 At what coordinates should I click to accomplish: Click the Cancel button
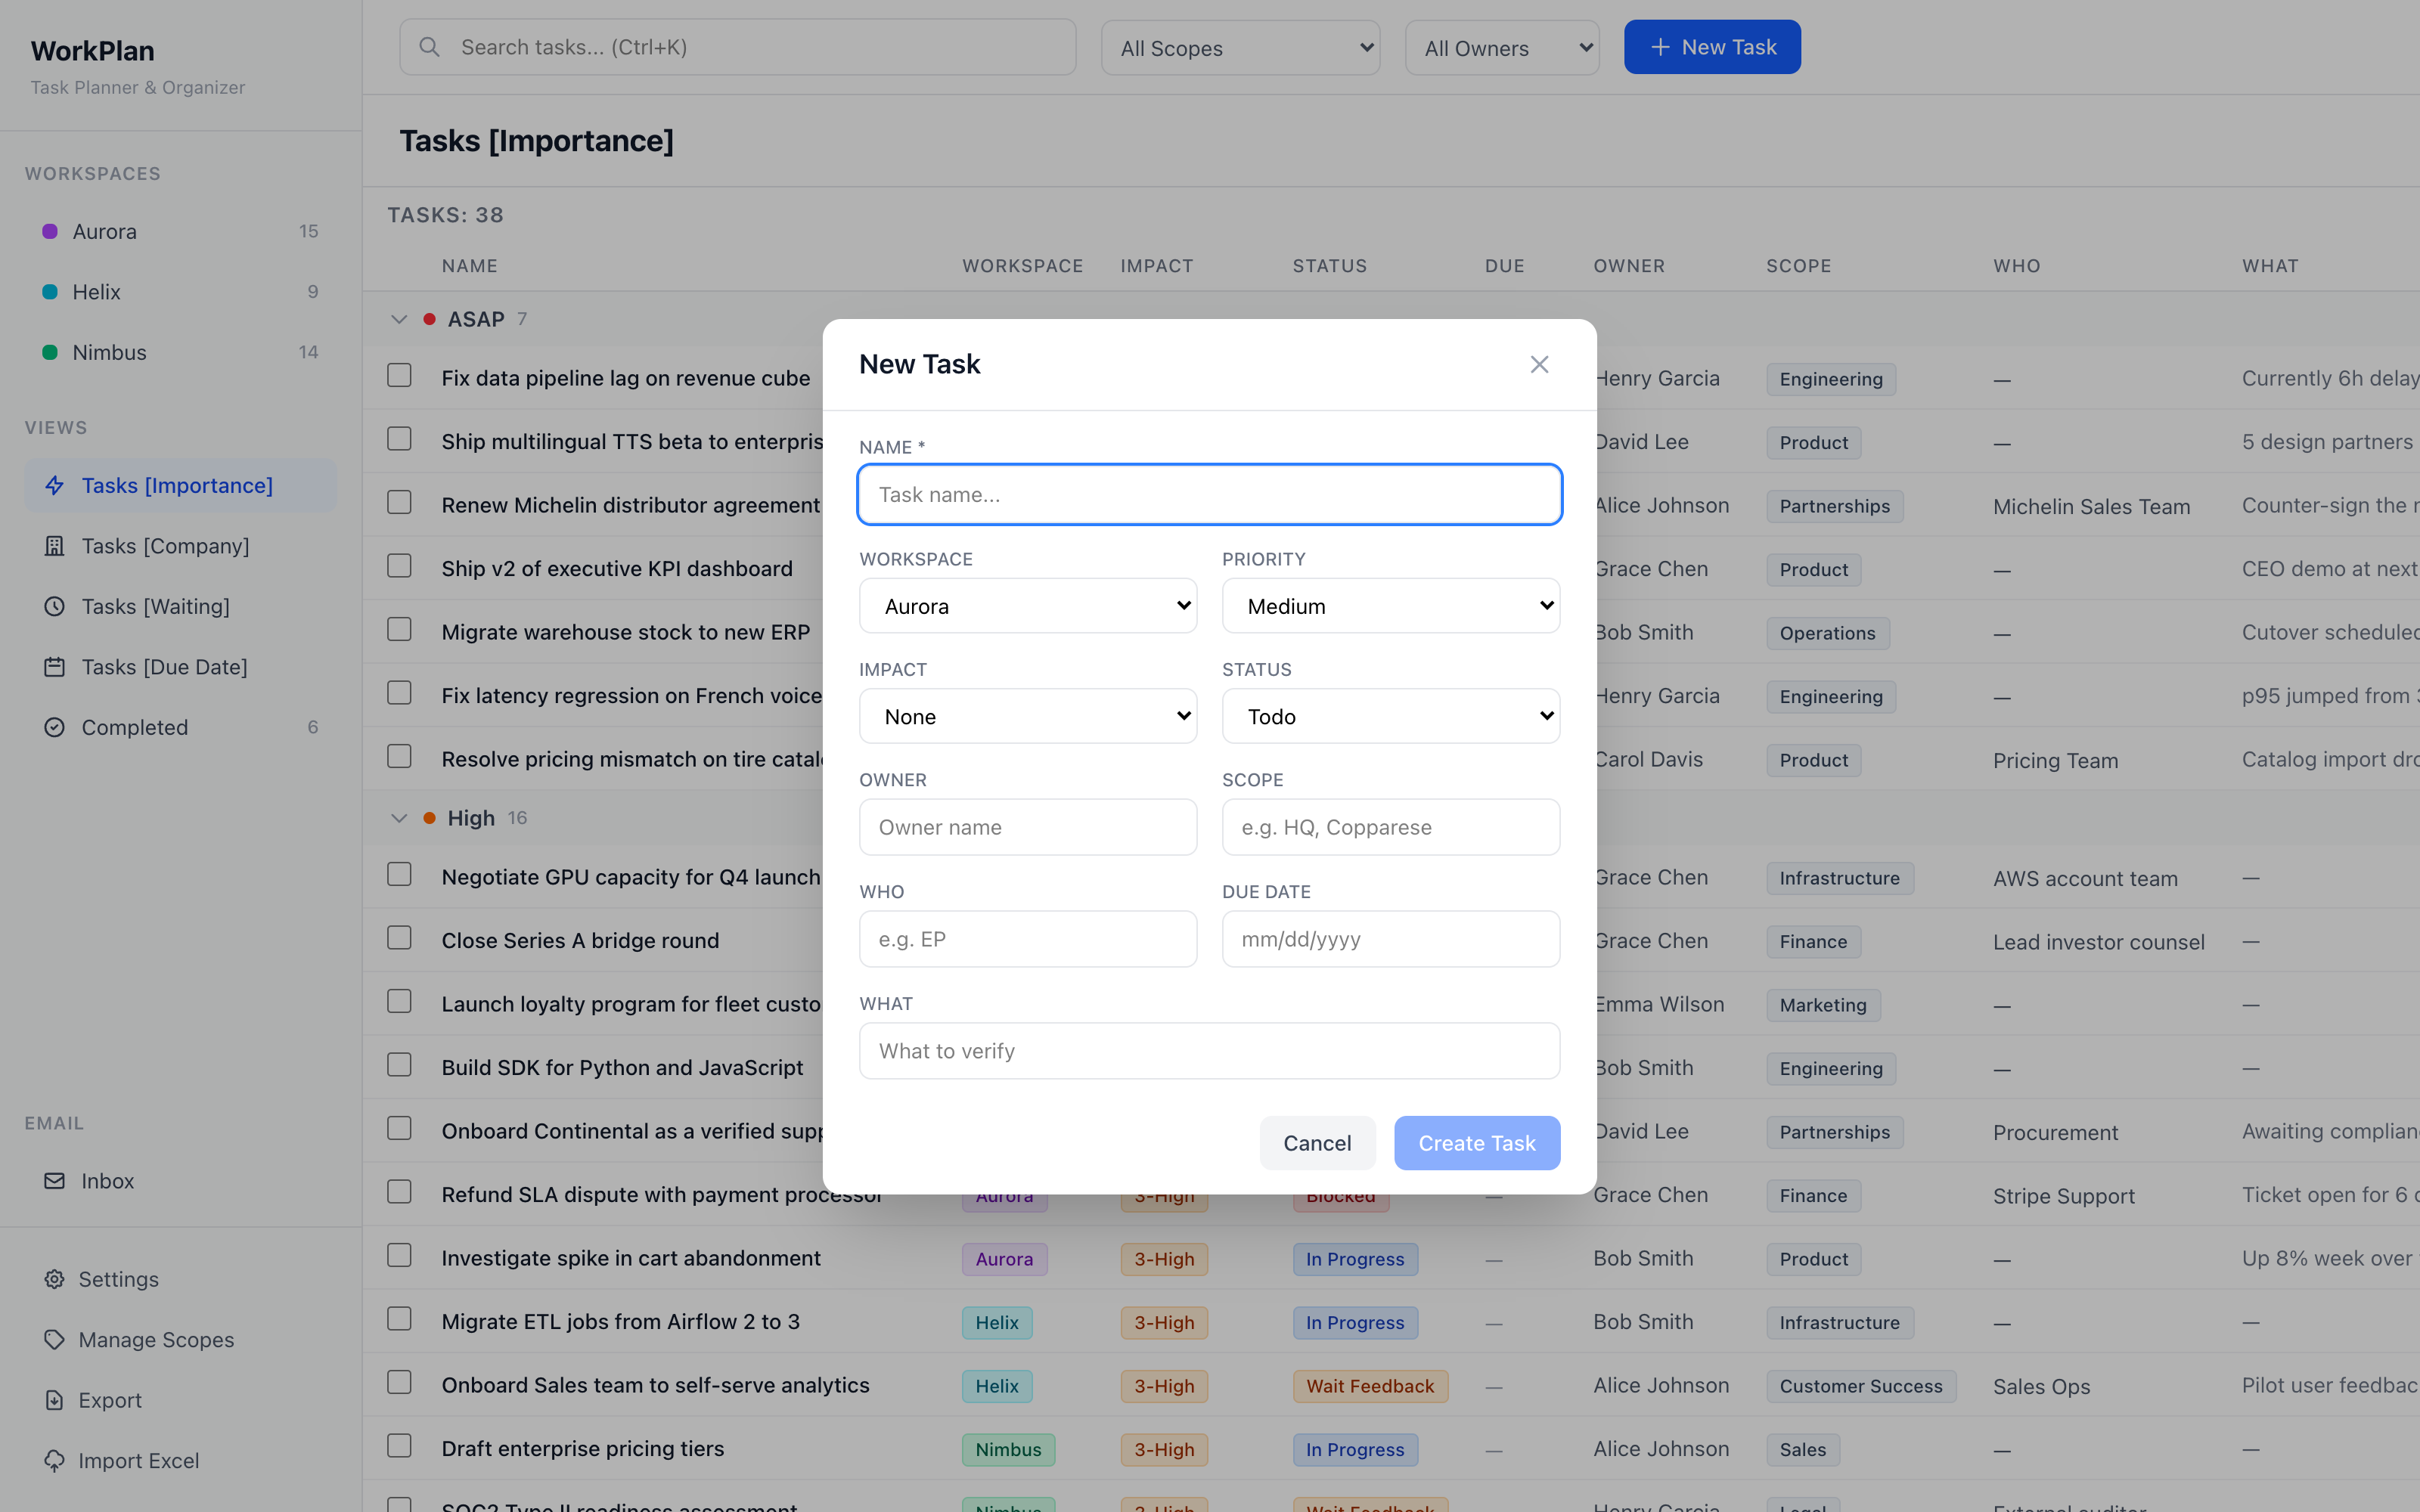[1317, 1143]
